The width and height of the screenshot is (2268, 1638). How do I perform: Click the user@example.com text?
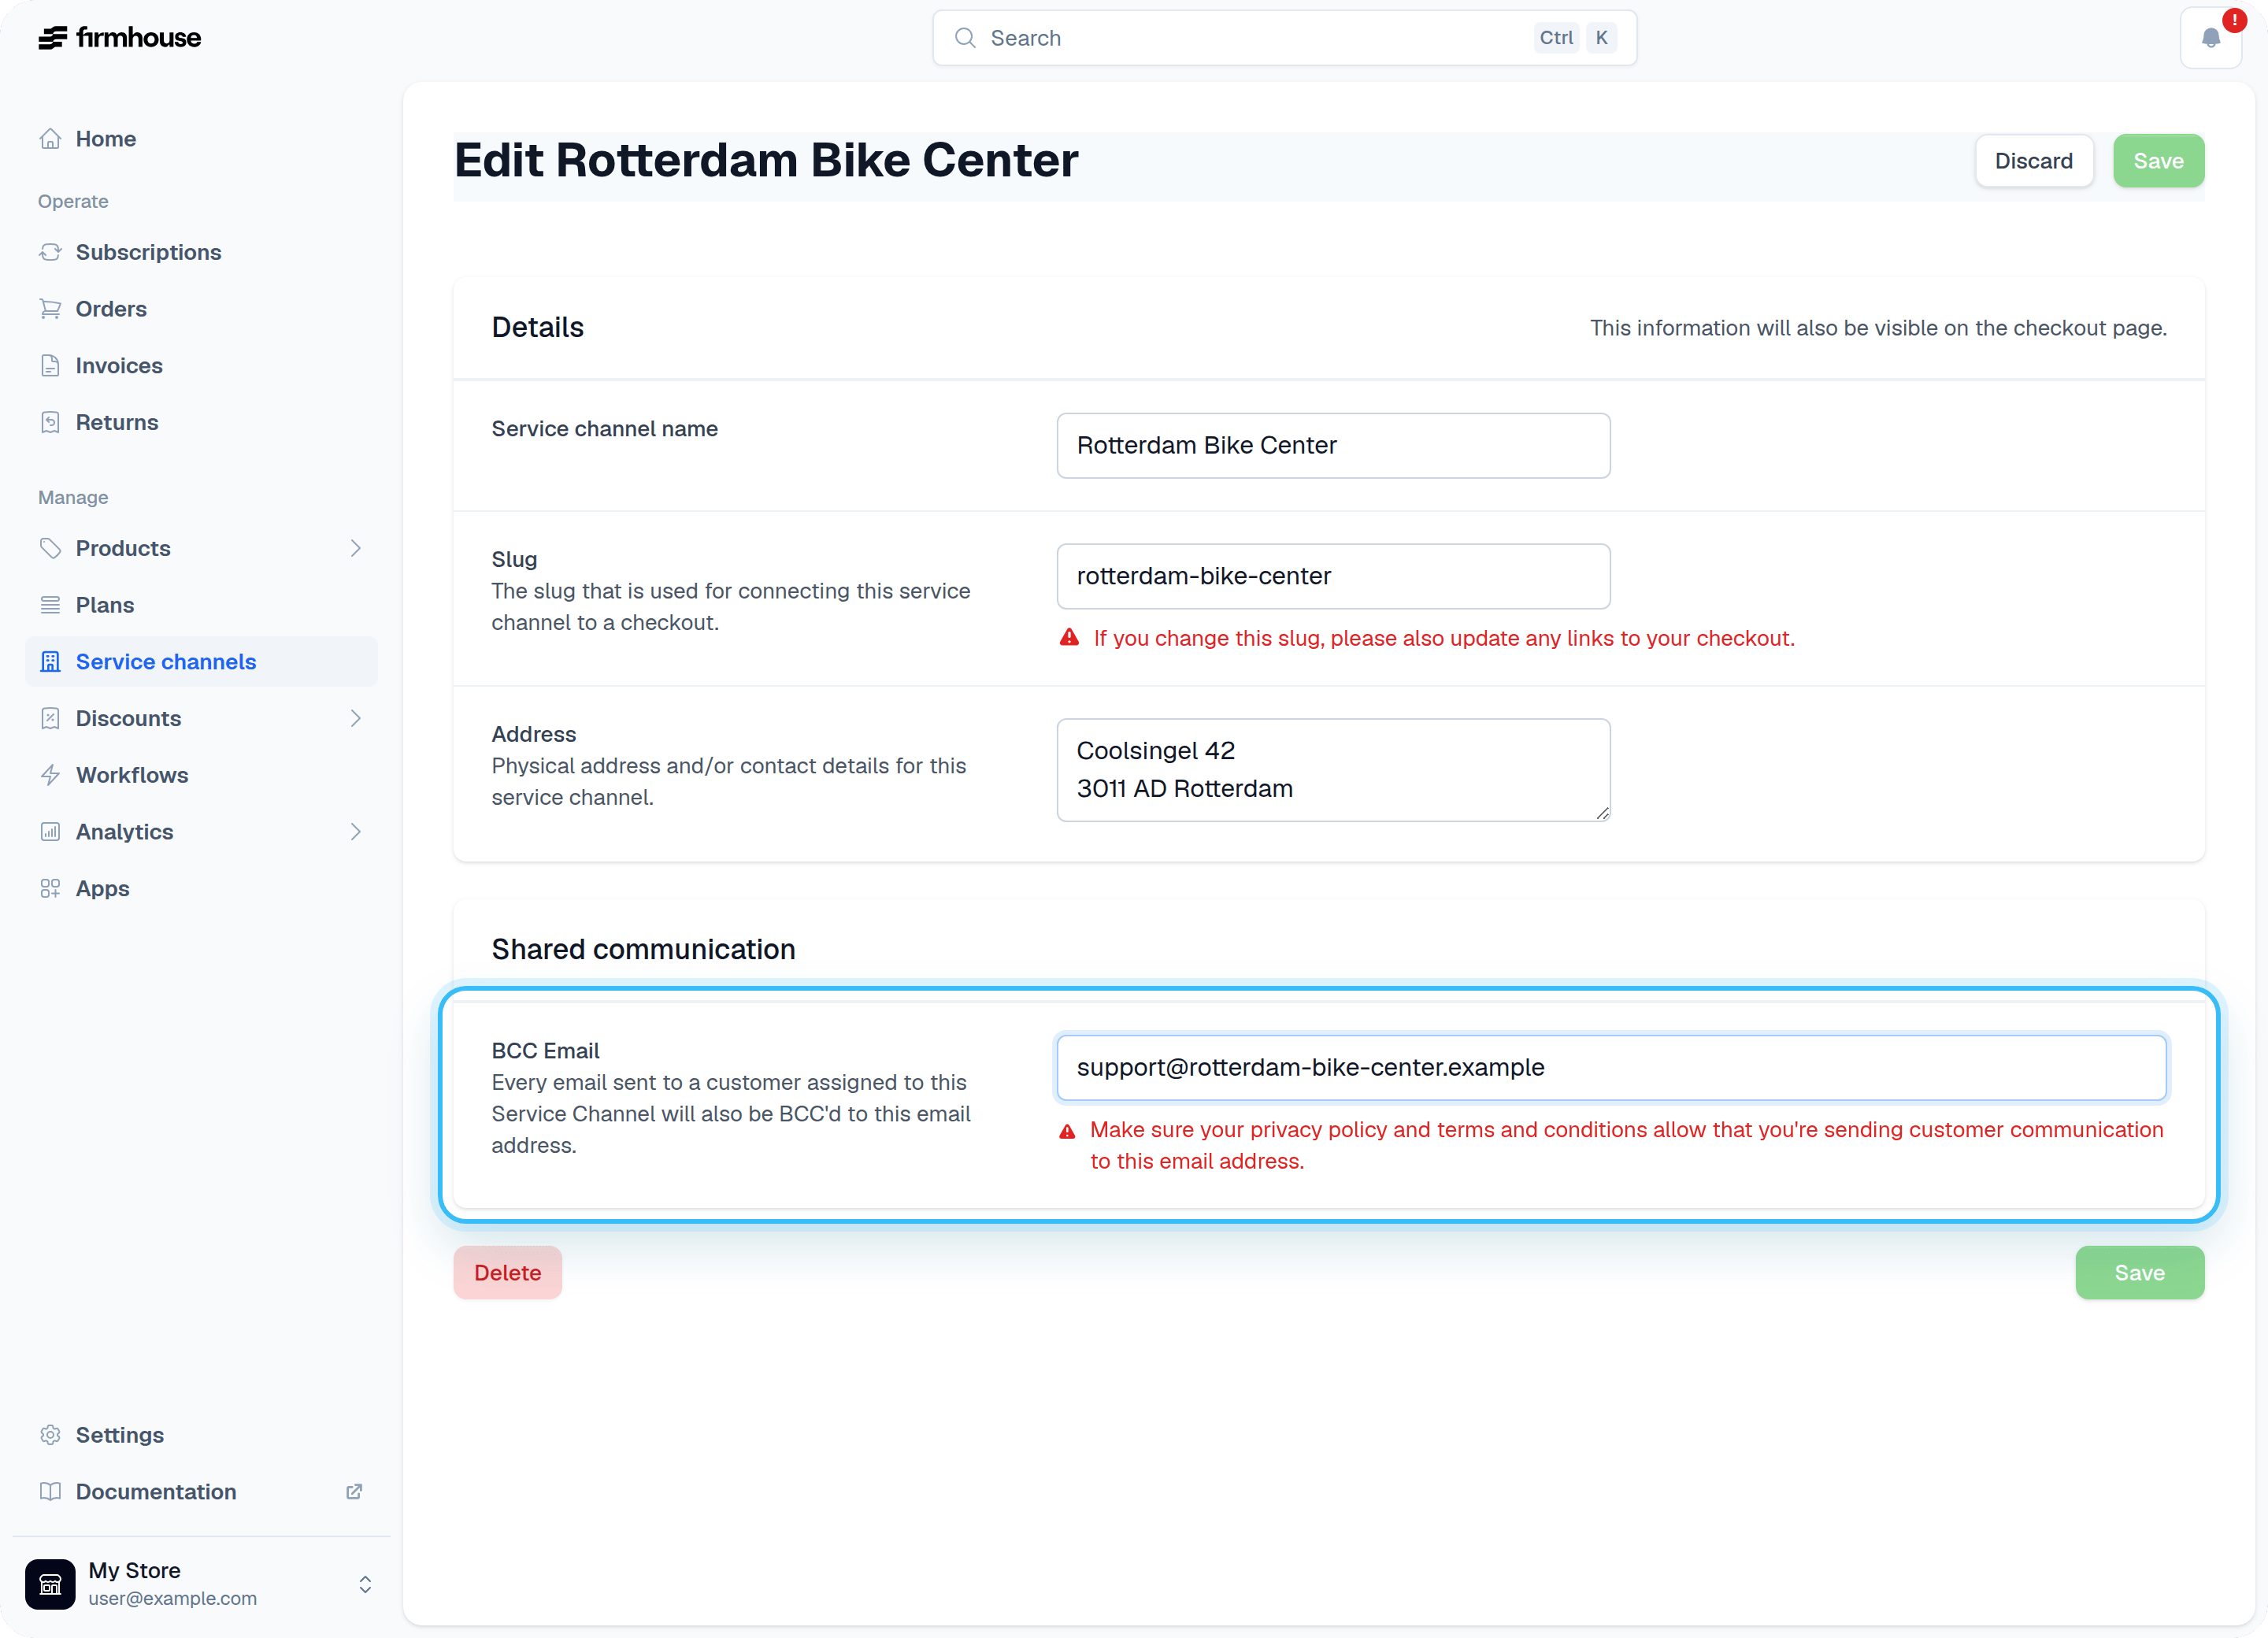coord(172,1598)
